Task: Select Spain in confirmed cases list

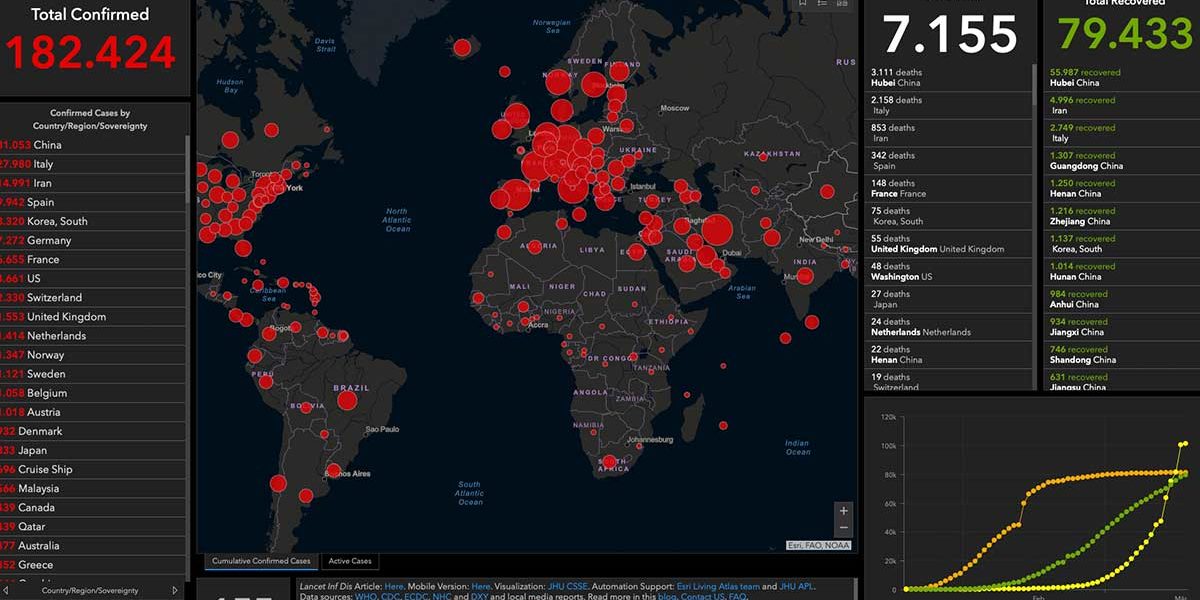Action: pos(93,202)
